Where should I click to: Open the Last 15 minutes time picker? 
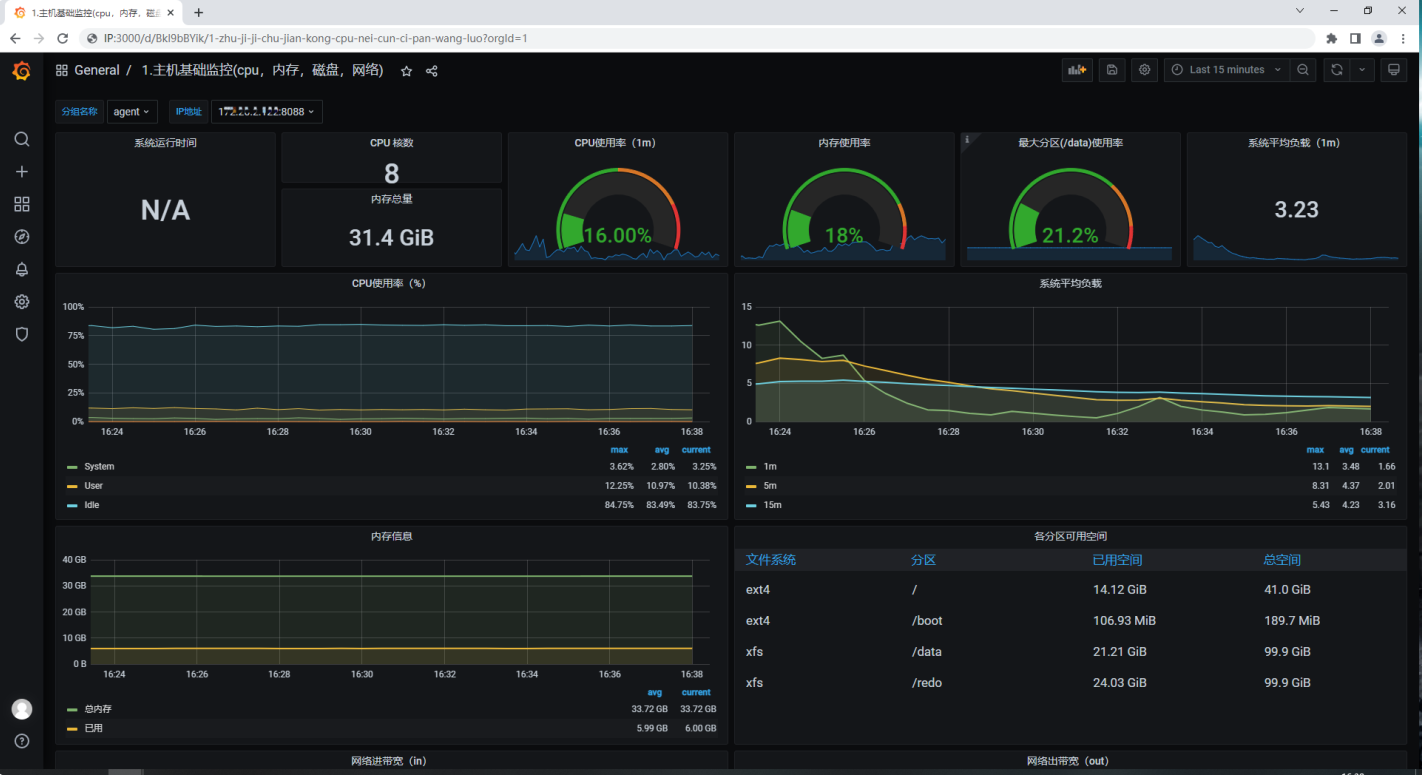(1226, 70)
